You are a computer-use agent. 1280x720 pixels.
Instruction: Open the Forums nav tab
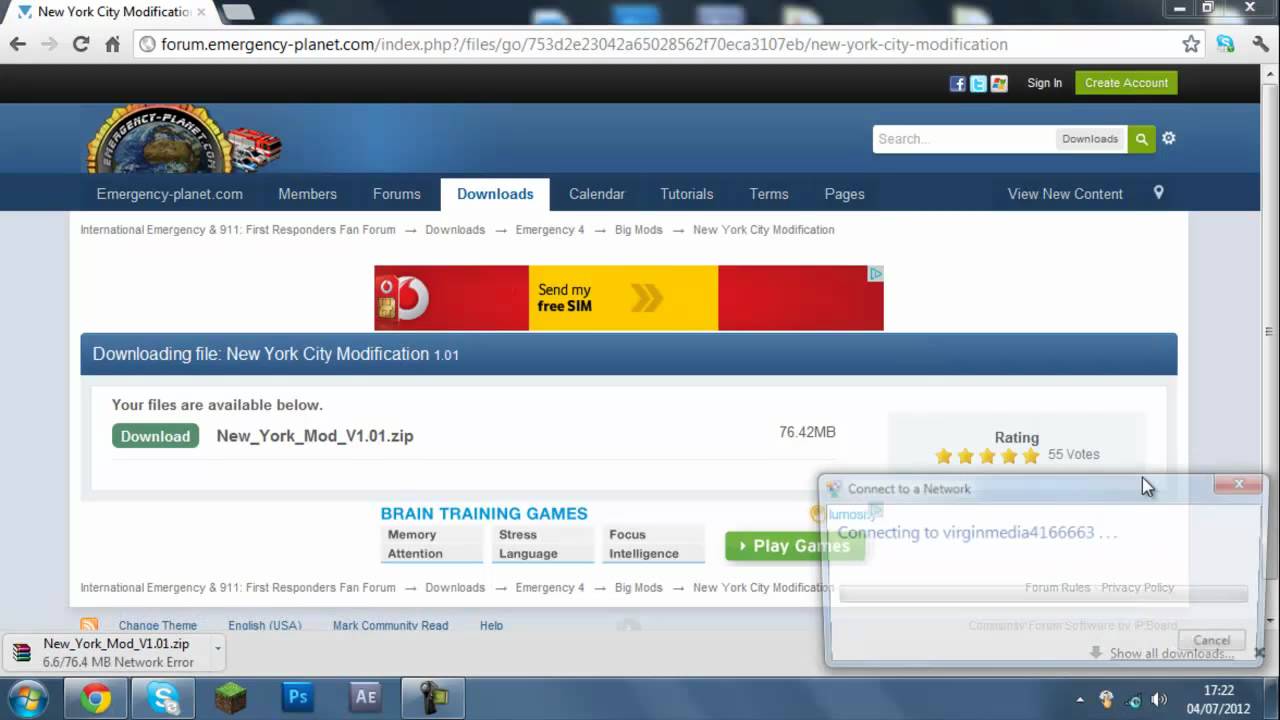(396, 194)
